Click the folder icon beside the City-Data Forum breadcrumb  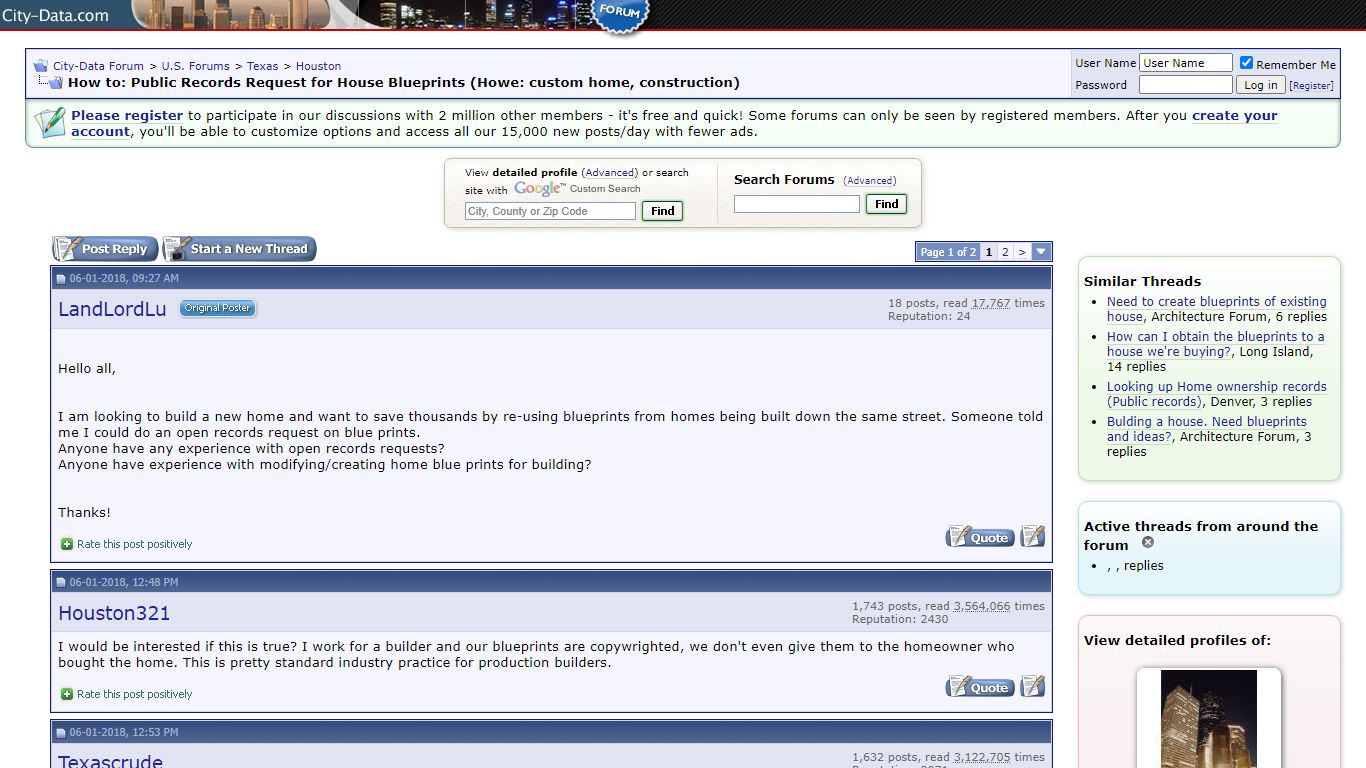click(41, 66)
